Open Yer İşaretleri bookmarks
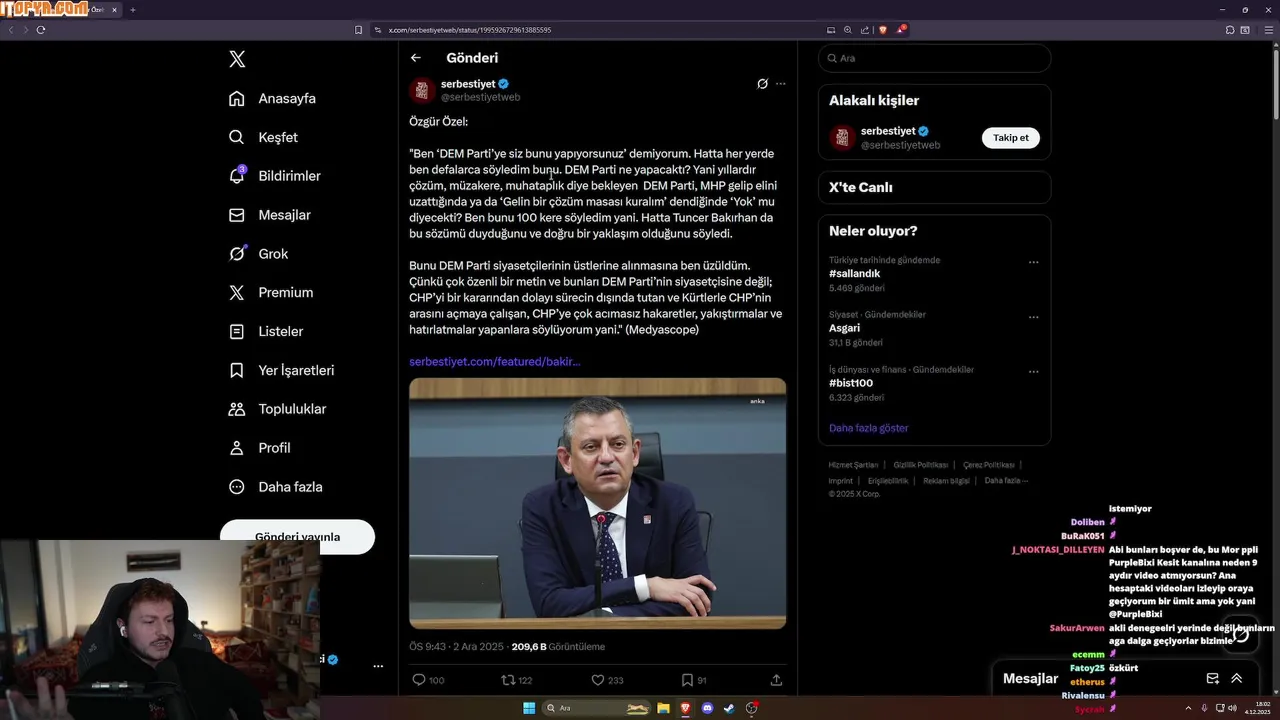 pos(281,370)
